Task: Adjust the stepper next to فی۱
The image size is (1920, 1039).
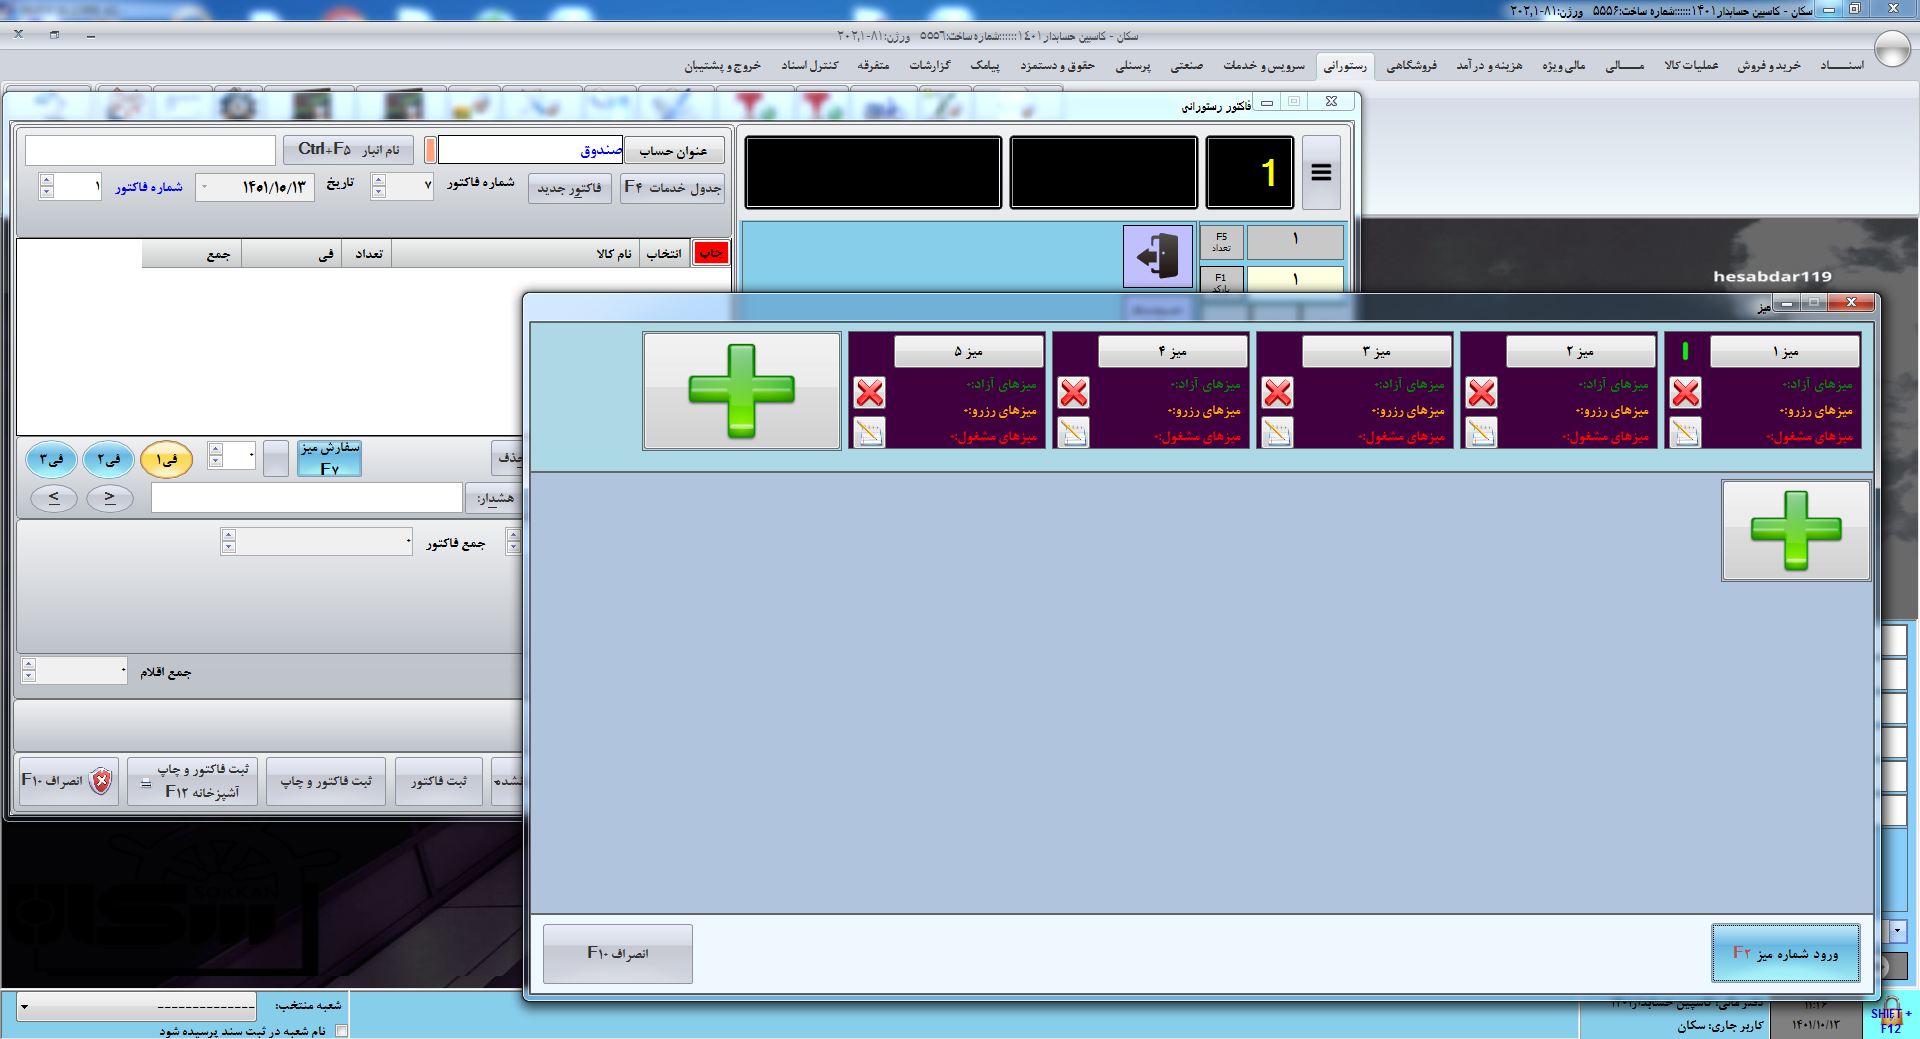Action: [216, 455]
